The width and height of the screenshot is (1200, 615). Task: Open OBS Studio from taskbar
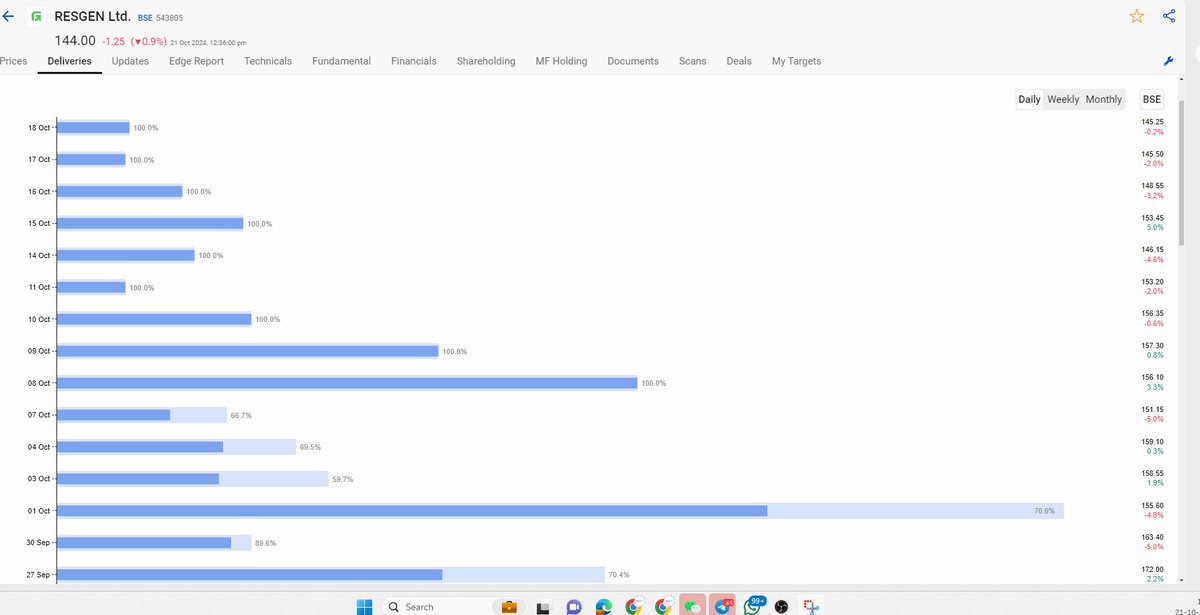(783, 606)
